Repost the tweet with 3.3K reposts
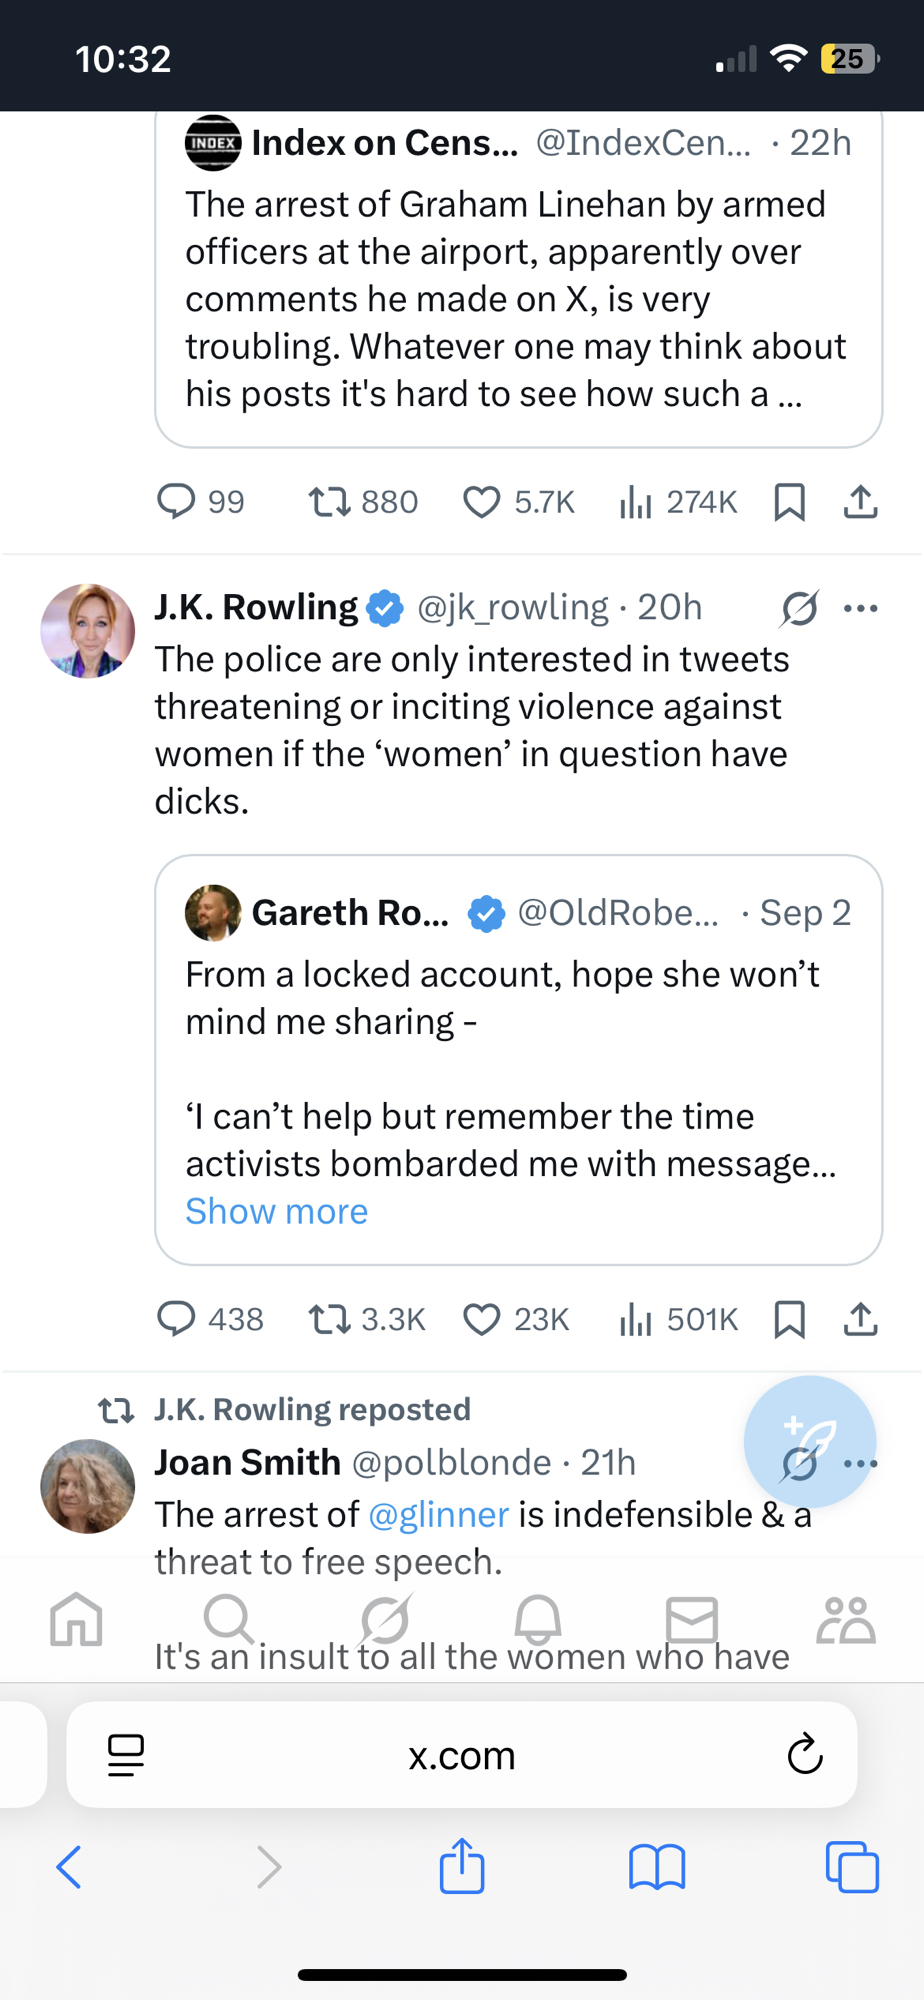This screenshot has height=2000, width=924. (x=329, y=1320)
